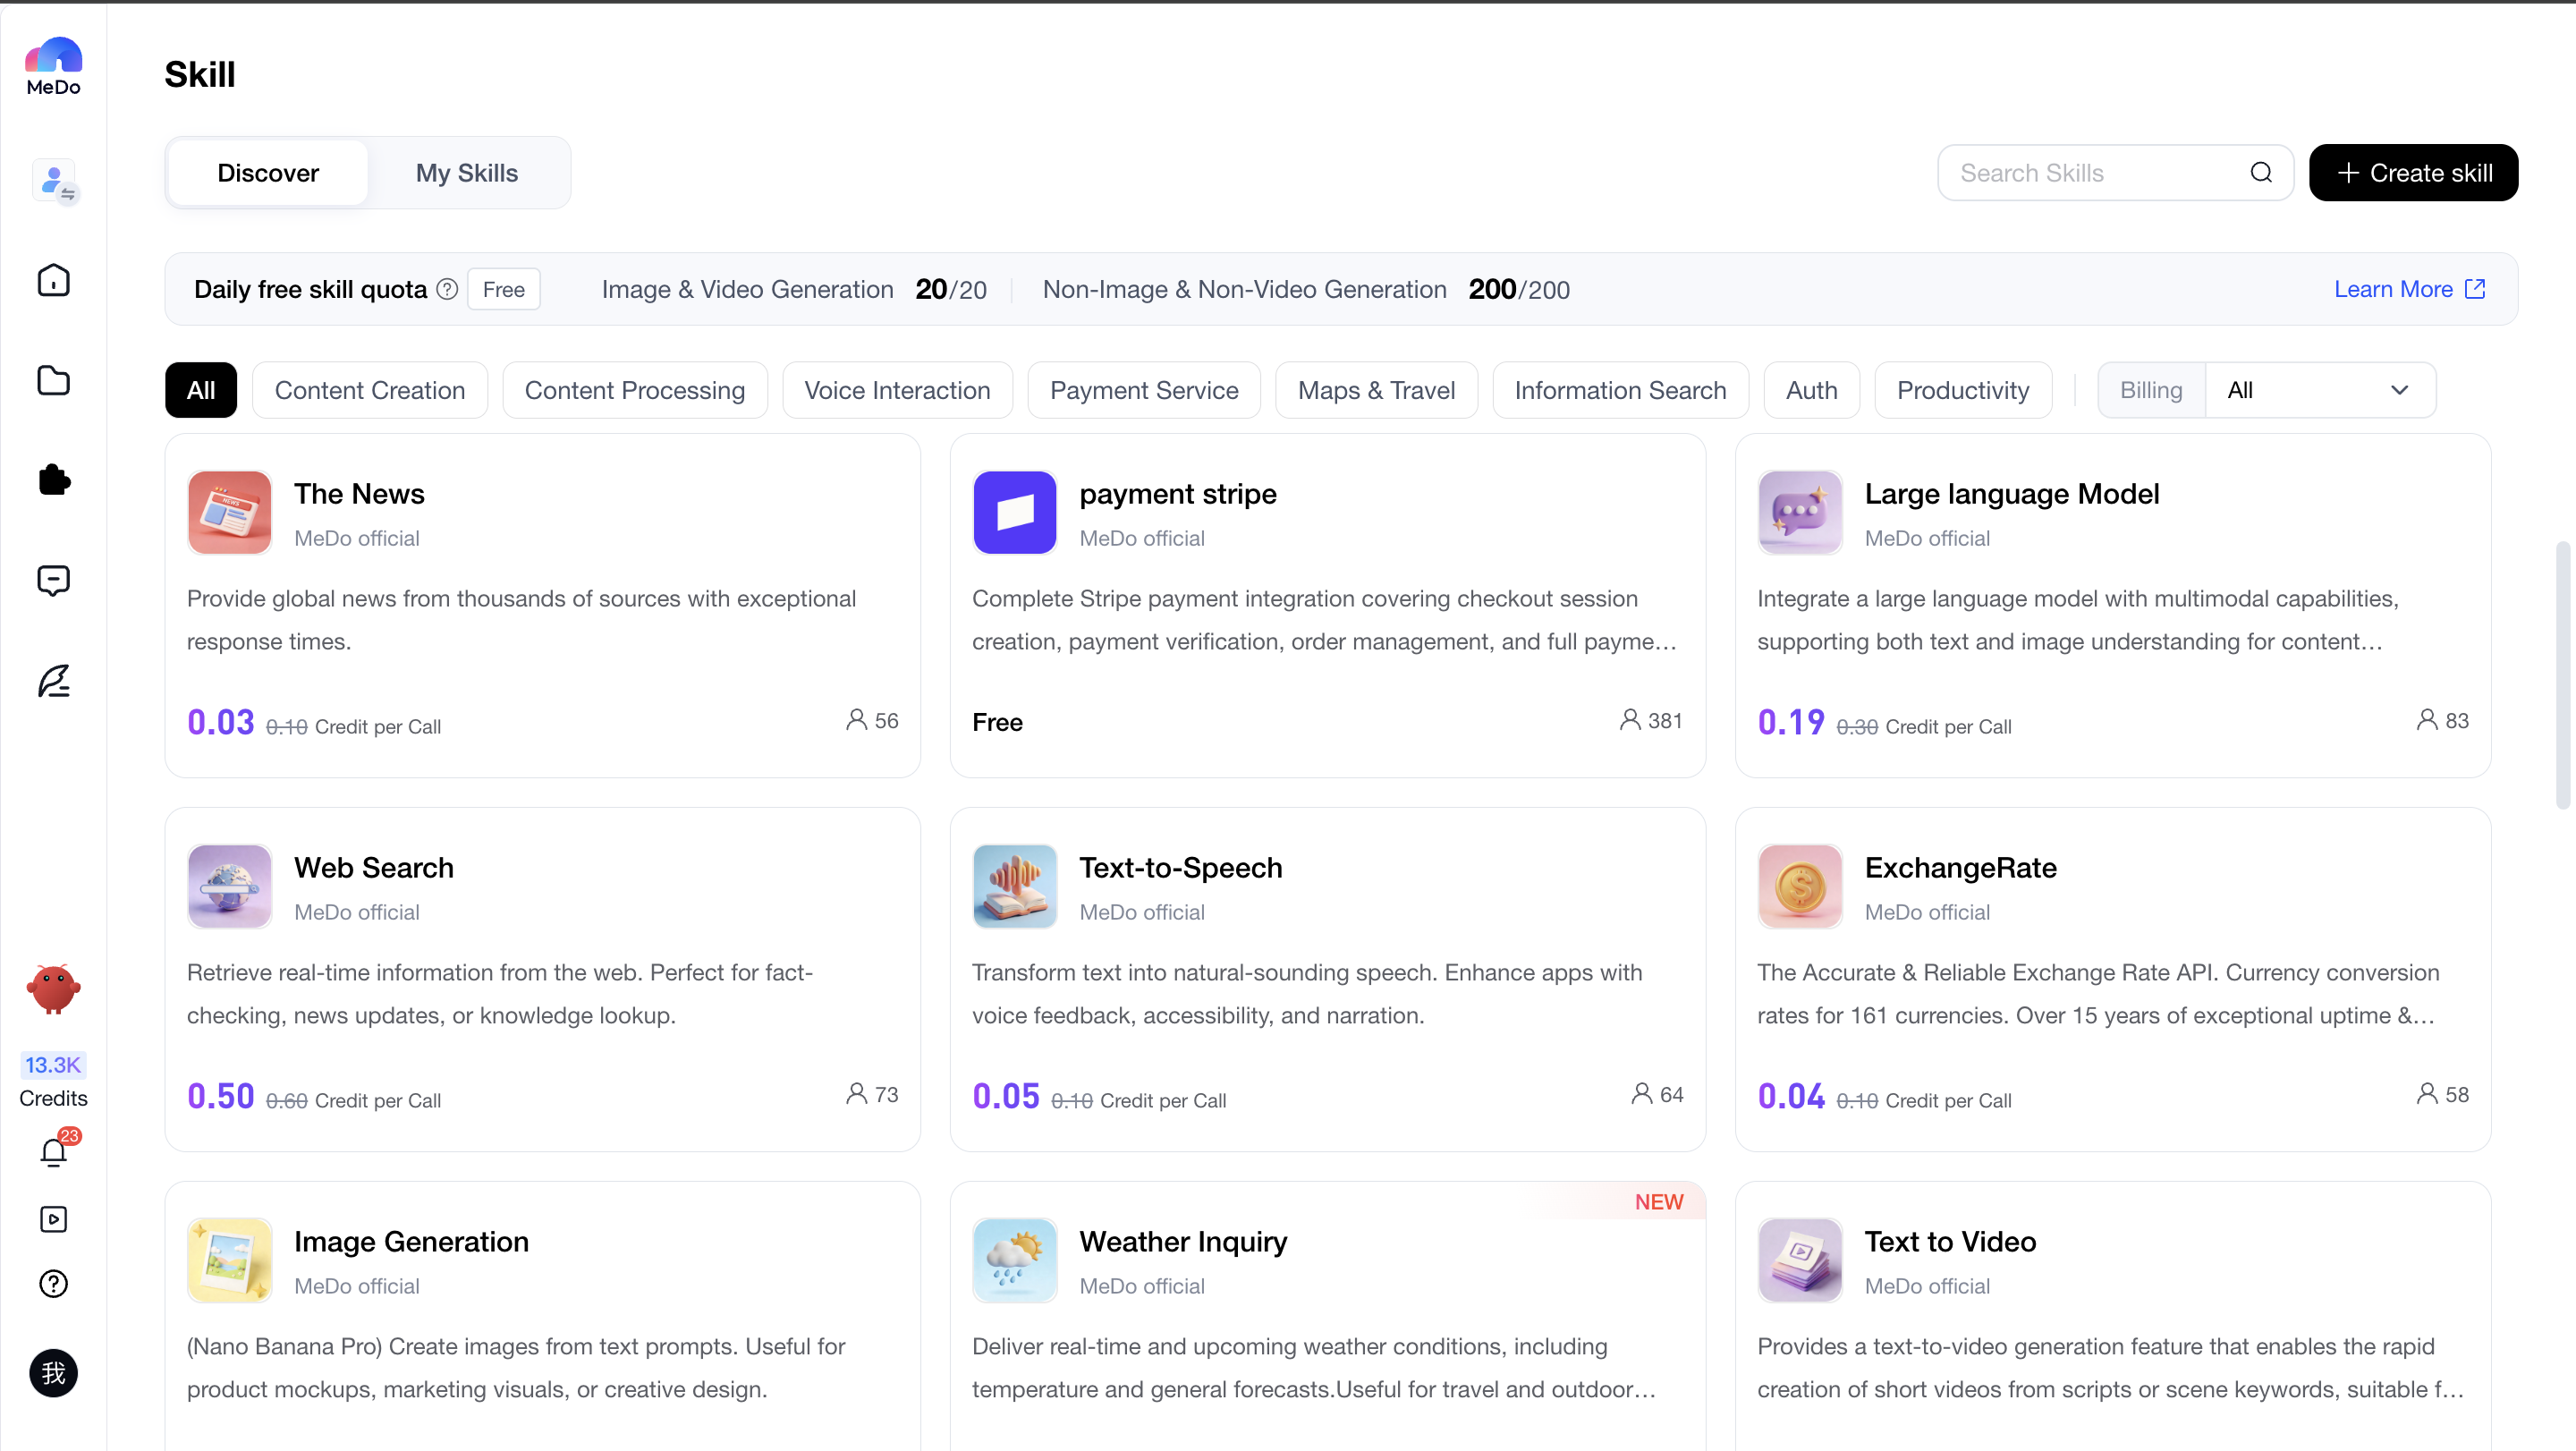The image size is (2576, 1451).
Task: Click the search magnifier icon
Action: point(2261,173)
